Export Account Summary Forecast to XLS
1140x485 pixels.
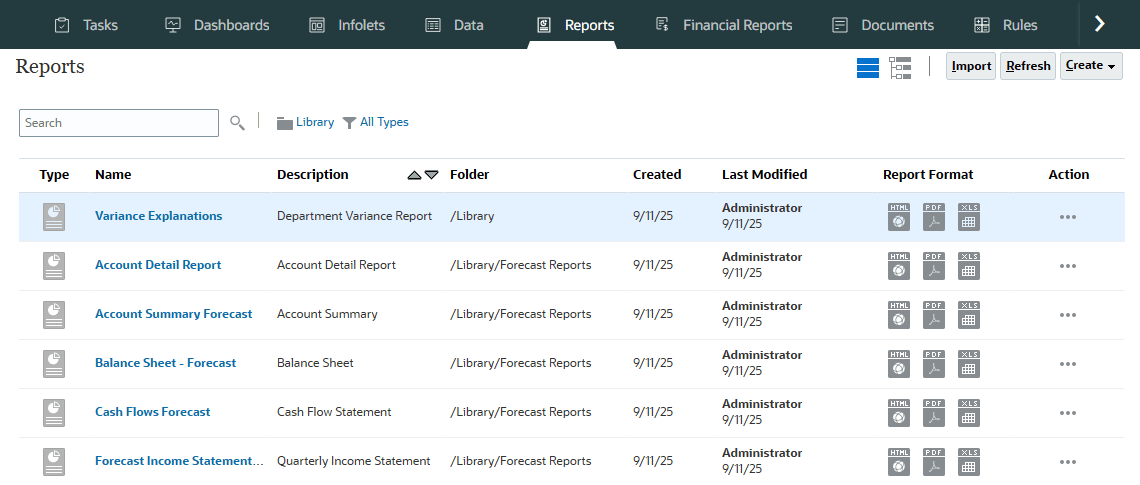[x=968, y=315]
